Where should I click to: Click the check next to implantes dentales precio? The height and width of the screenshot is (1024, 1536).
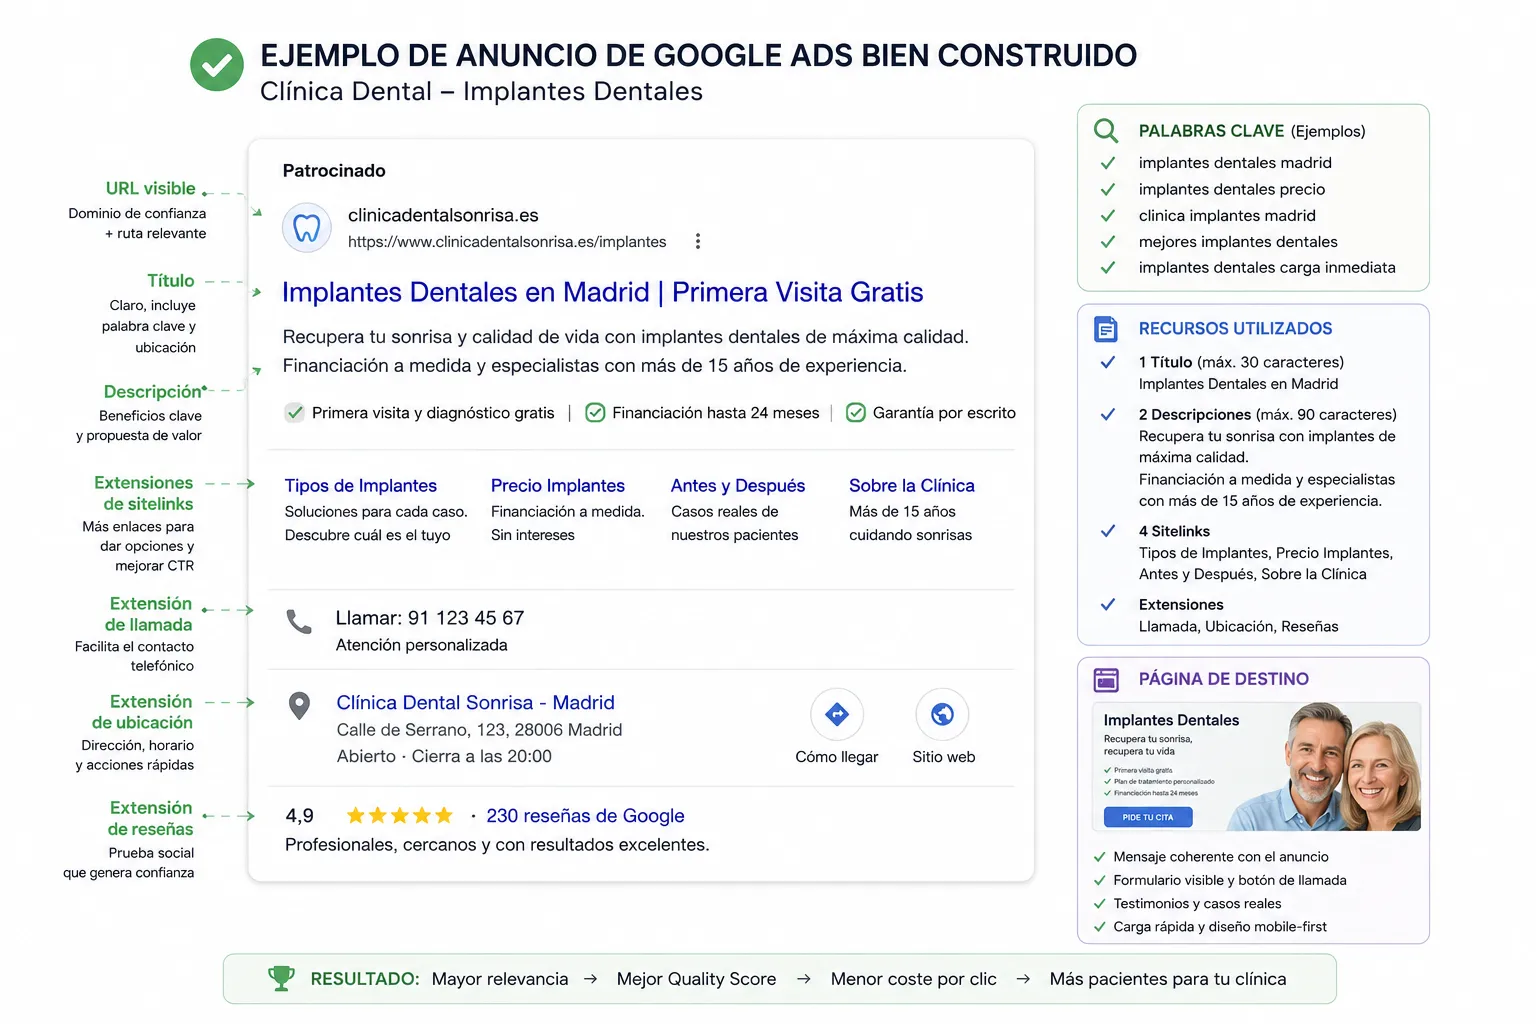click(1108, 189)
